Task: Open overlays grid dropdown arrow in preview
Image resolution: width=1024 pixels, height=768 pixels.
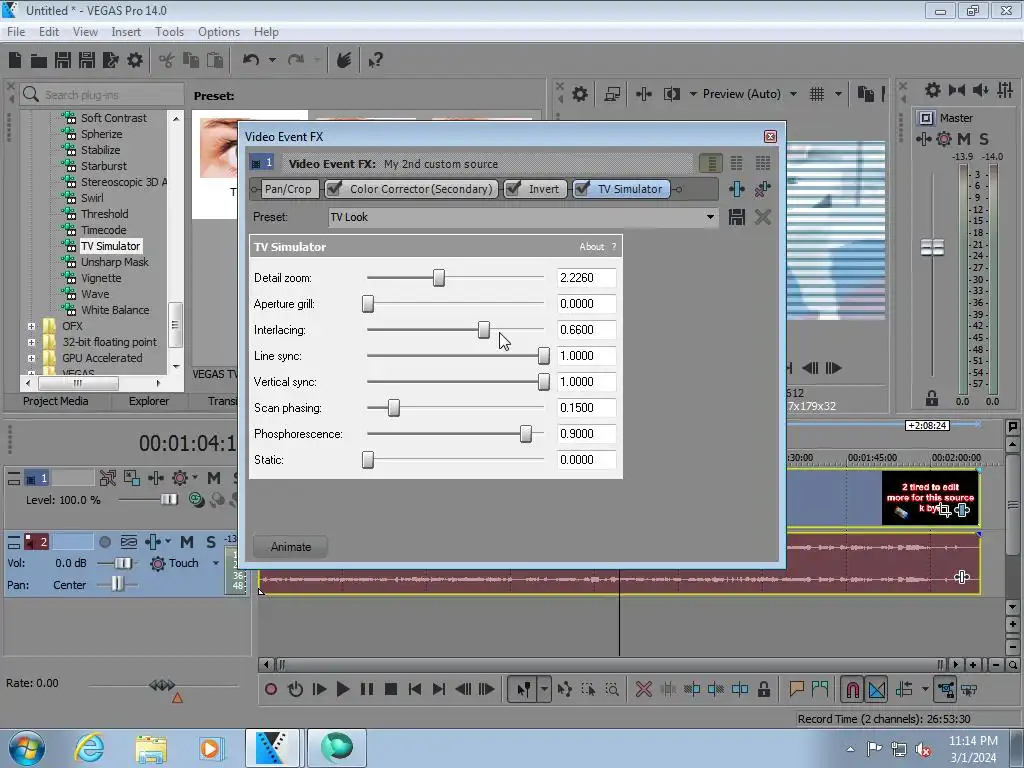Action: click(x=838, y=94)
